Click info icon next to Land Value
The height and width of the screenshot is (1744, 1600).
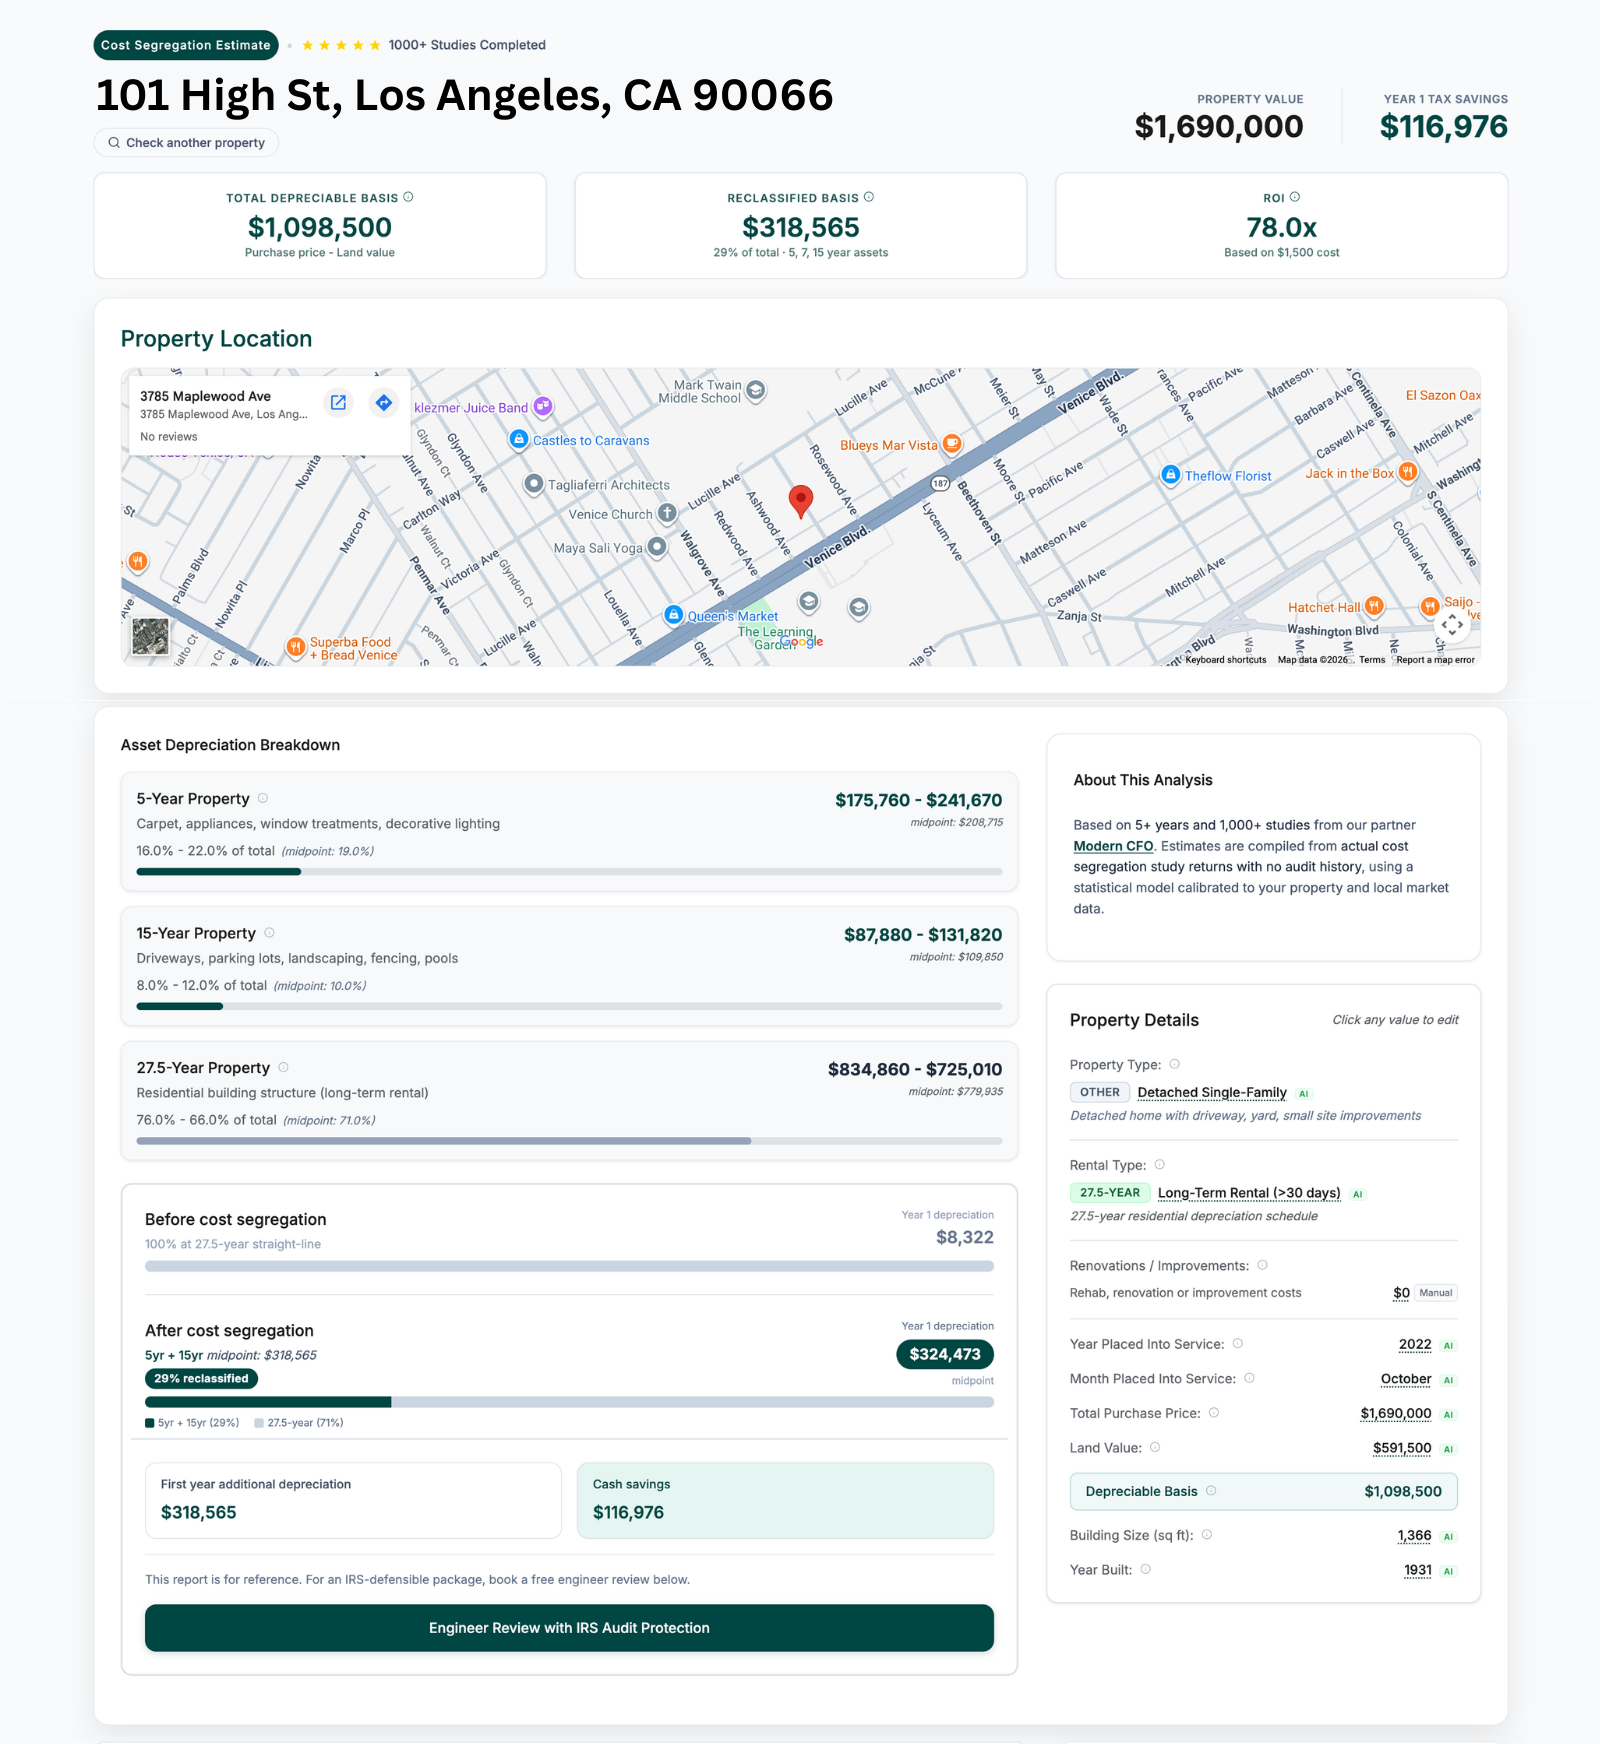click(1155, 1447)
